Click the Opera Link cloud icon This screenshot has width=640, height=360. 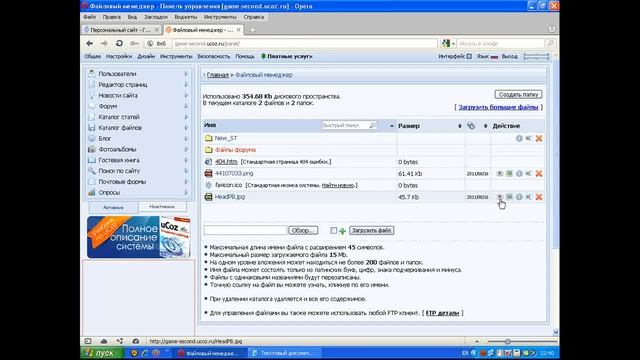(104, 341)
